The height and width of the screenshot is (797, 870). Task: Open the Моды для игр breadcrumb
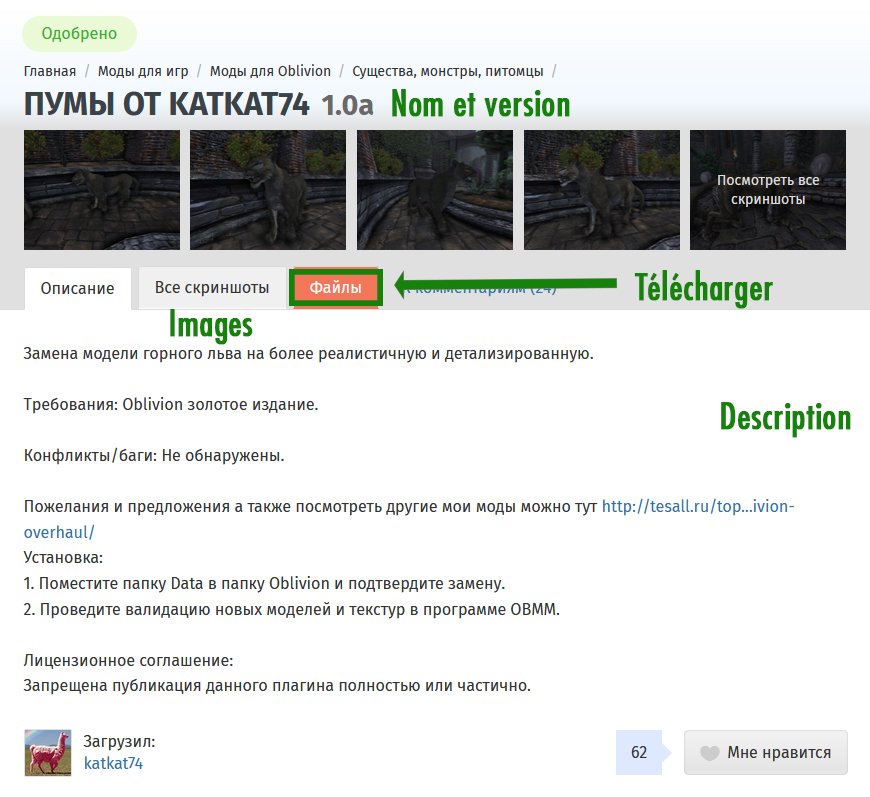[x=143, y=71]
